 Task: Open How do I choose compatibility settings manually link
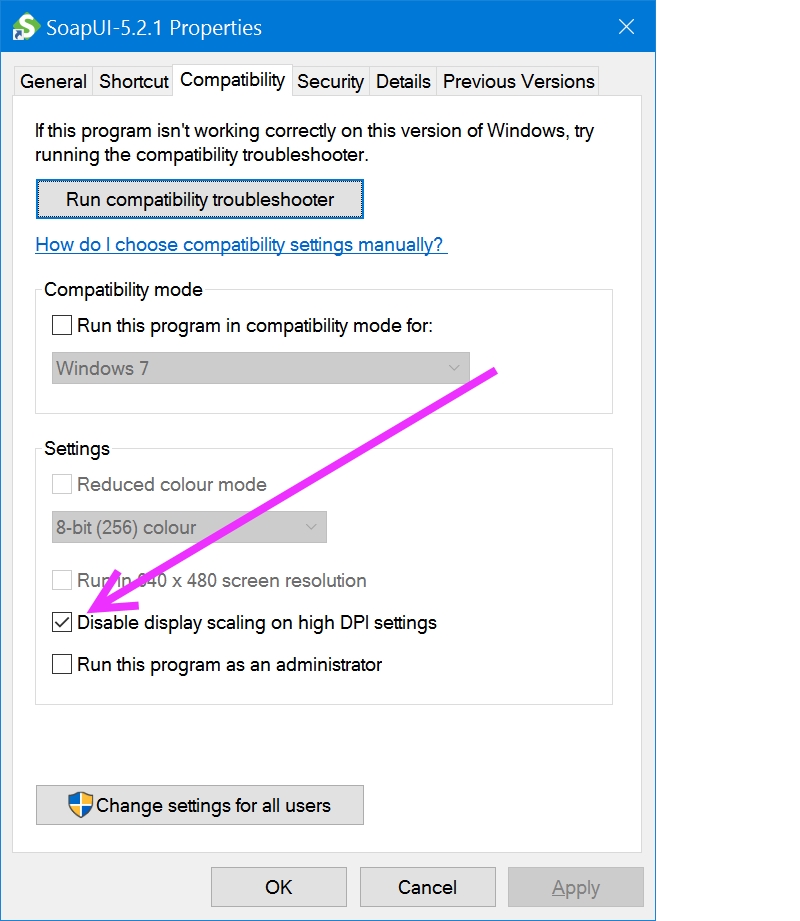pyautogui.click(x=241, y=244)
